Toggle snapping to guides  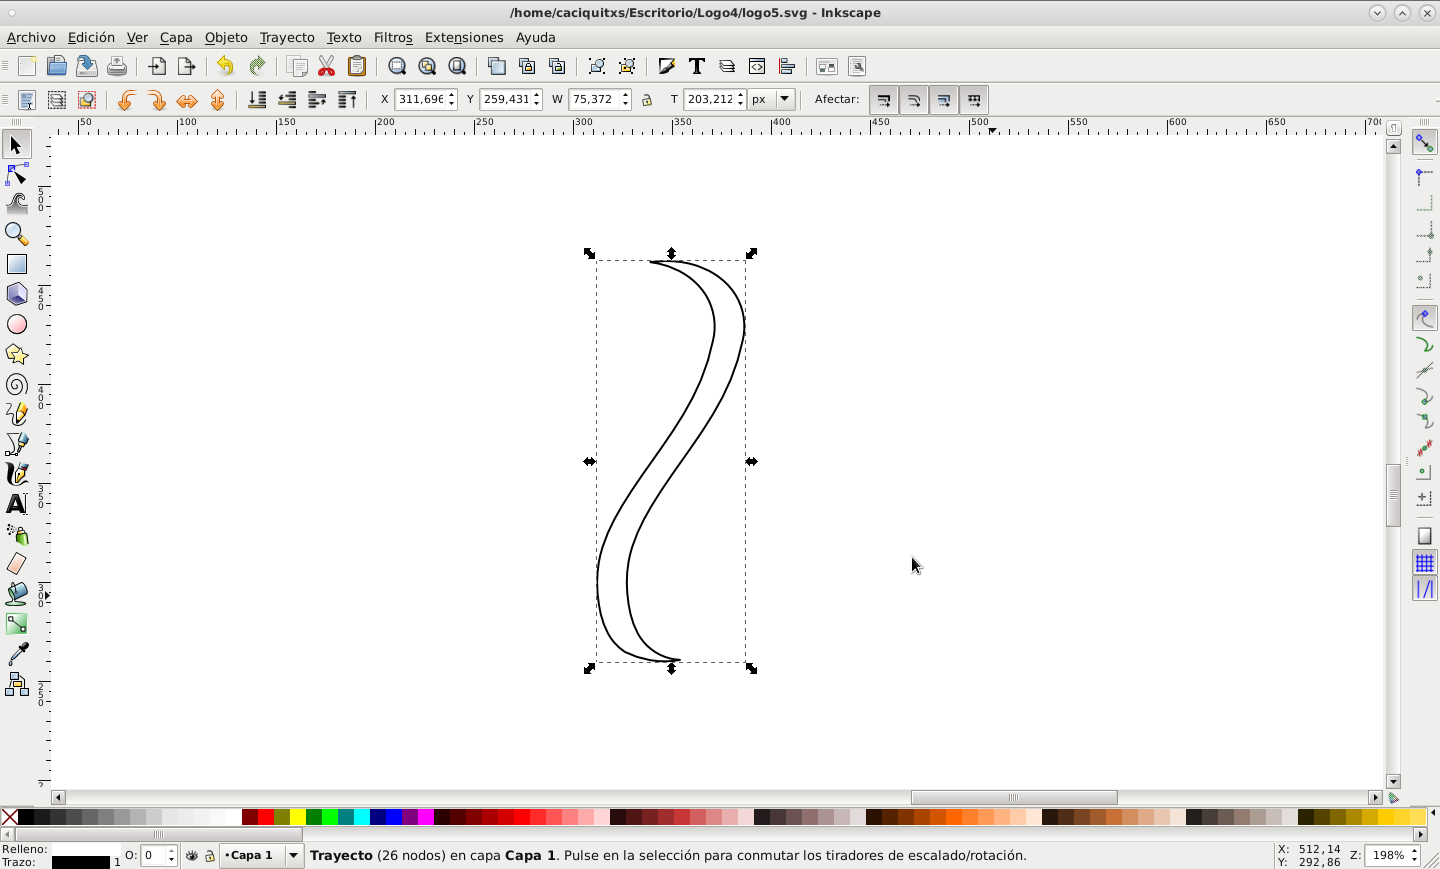click(1424, 589)
